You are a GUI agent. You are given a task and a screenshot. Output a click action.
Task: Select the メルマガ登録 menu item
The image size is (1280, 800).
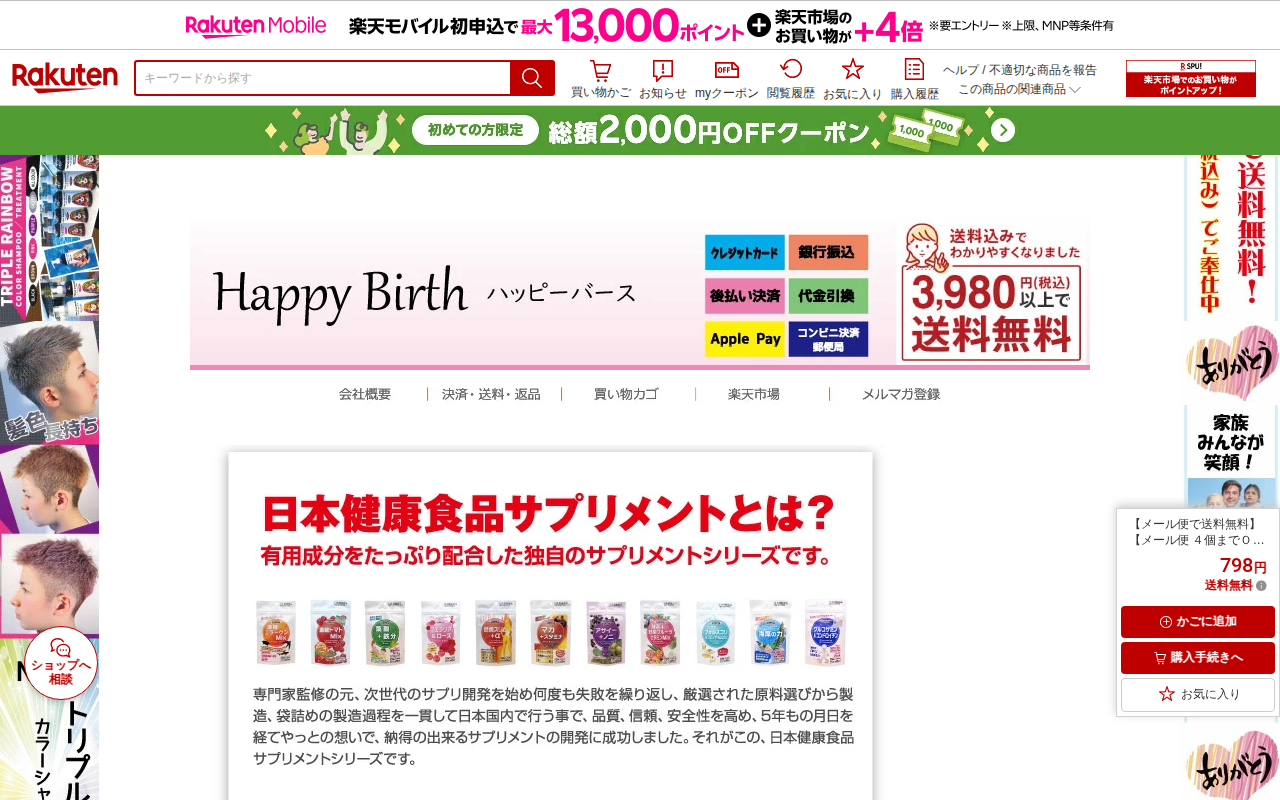(x=901, y=394)
